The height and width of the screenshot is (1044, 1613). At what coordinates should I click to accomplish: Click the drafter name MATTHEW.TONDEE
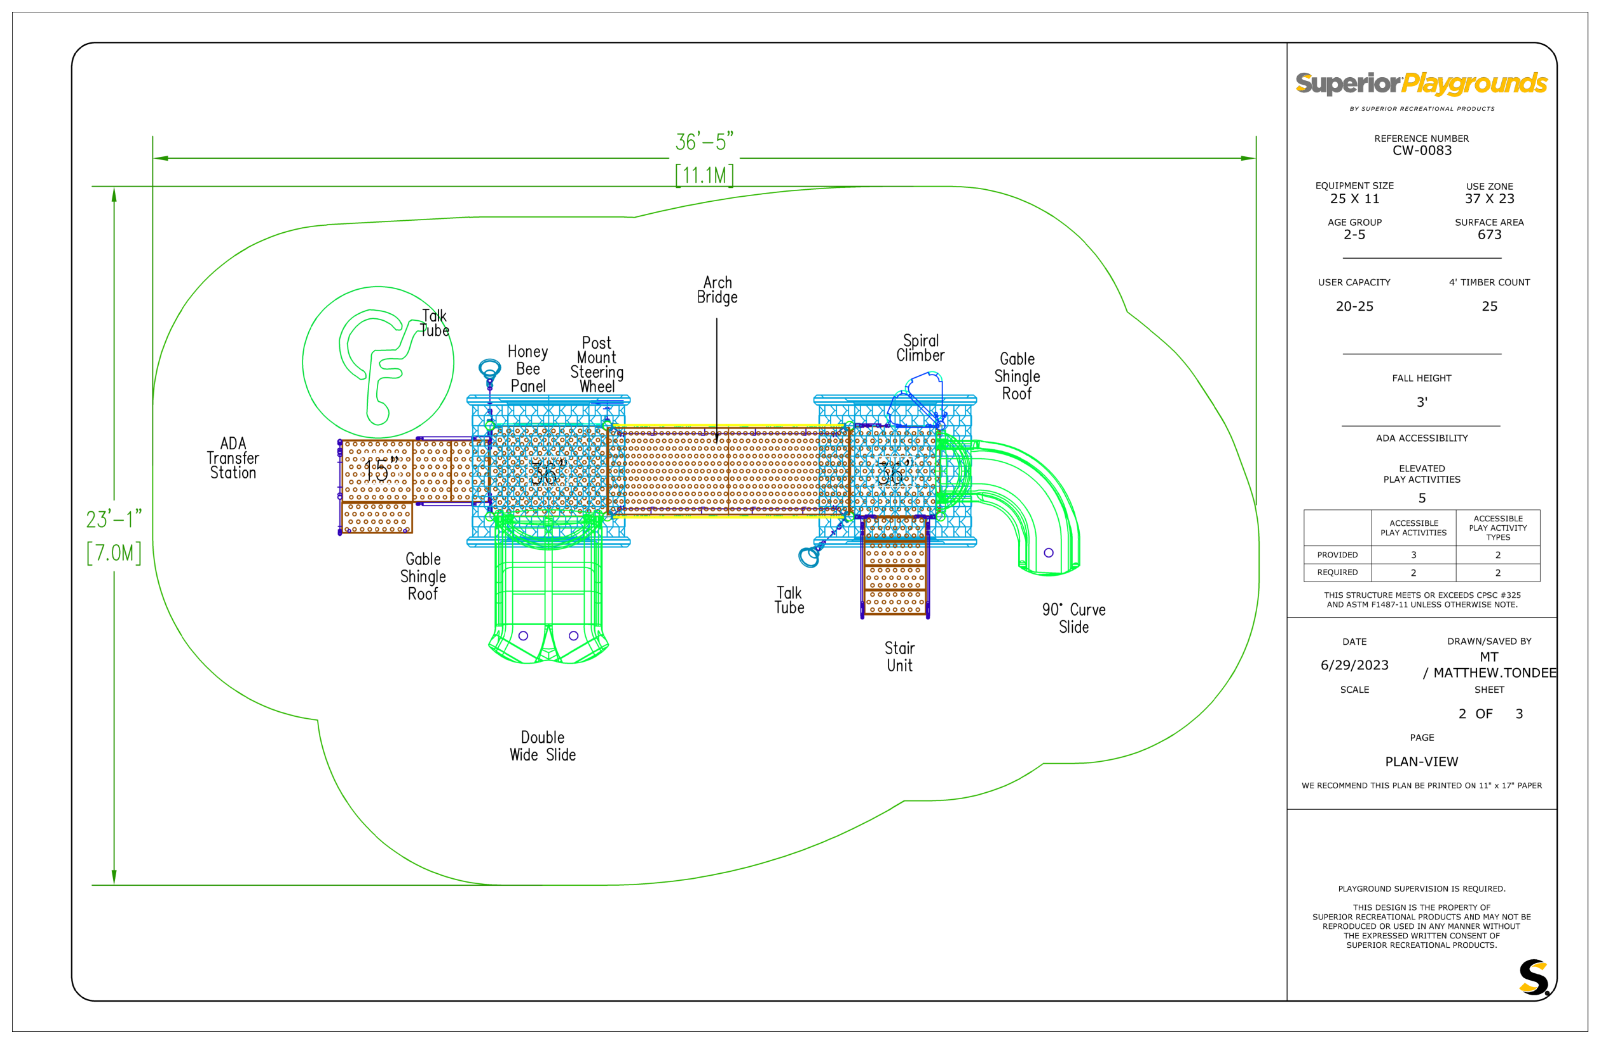[1495, 674]
